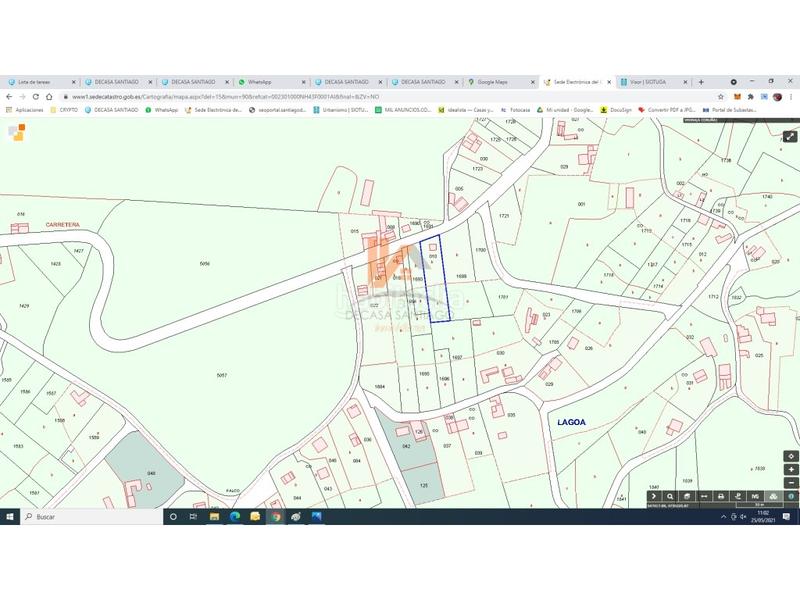Expand the map toolbar arrow
The width and height of the screenshot is (800, 600).
[653, 496]
